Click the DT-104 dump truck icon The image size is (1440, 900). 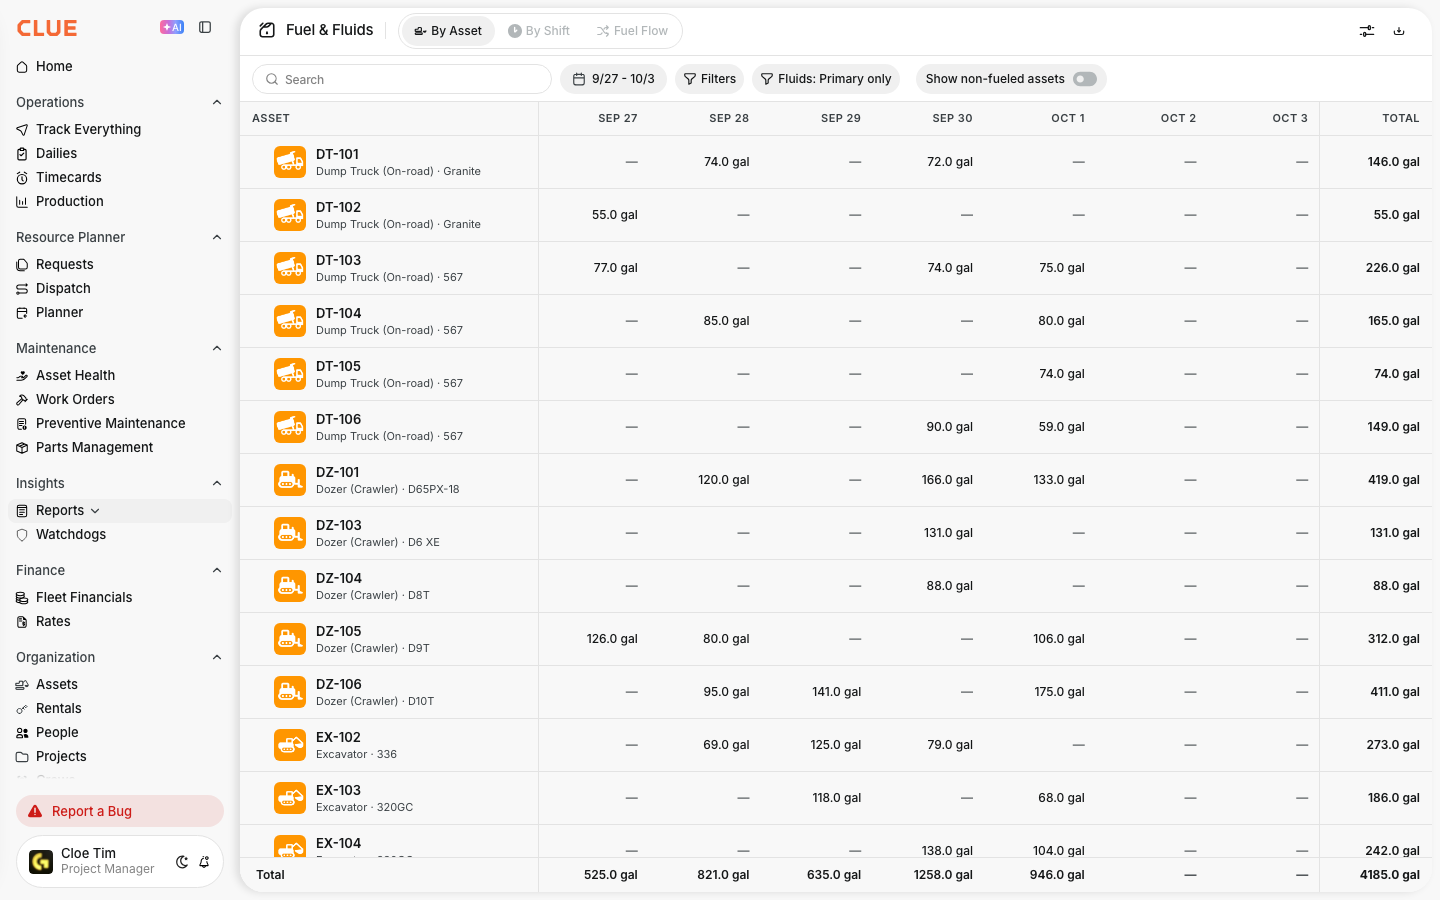pos(290,321)
